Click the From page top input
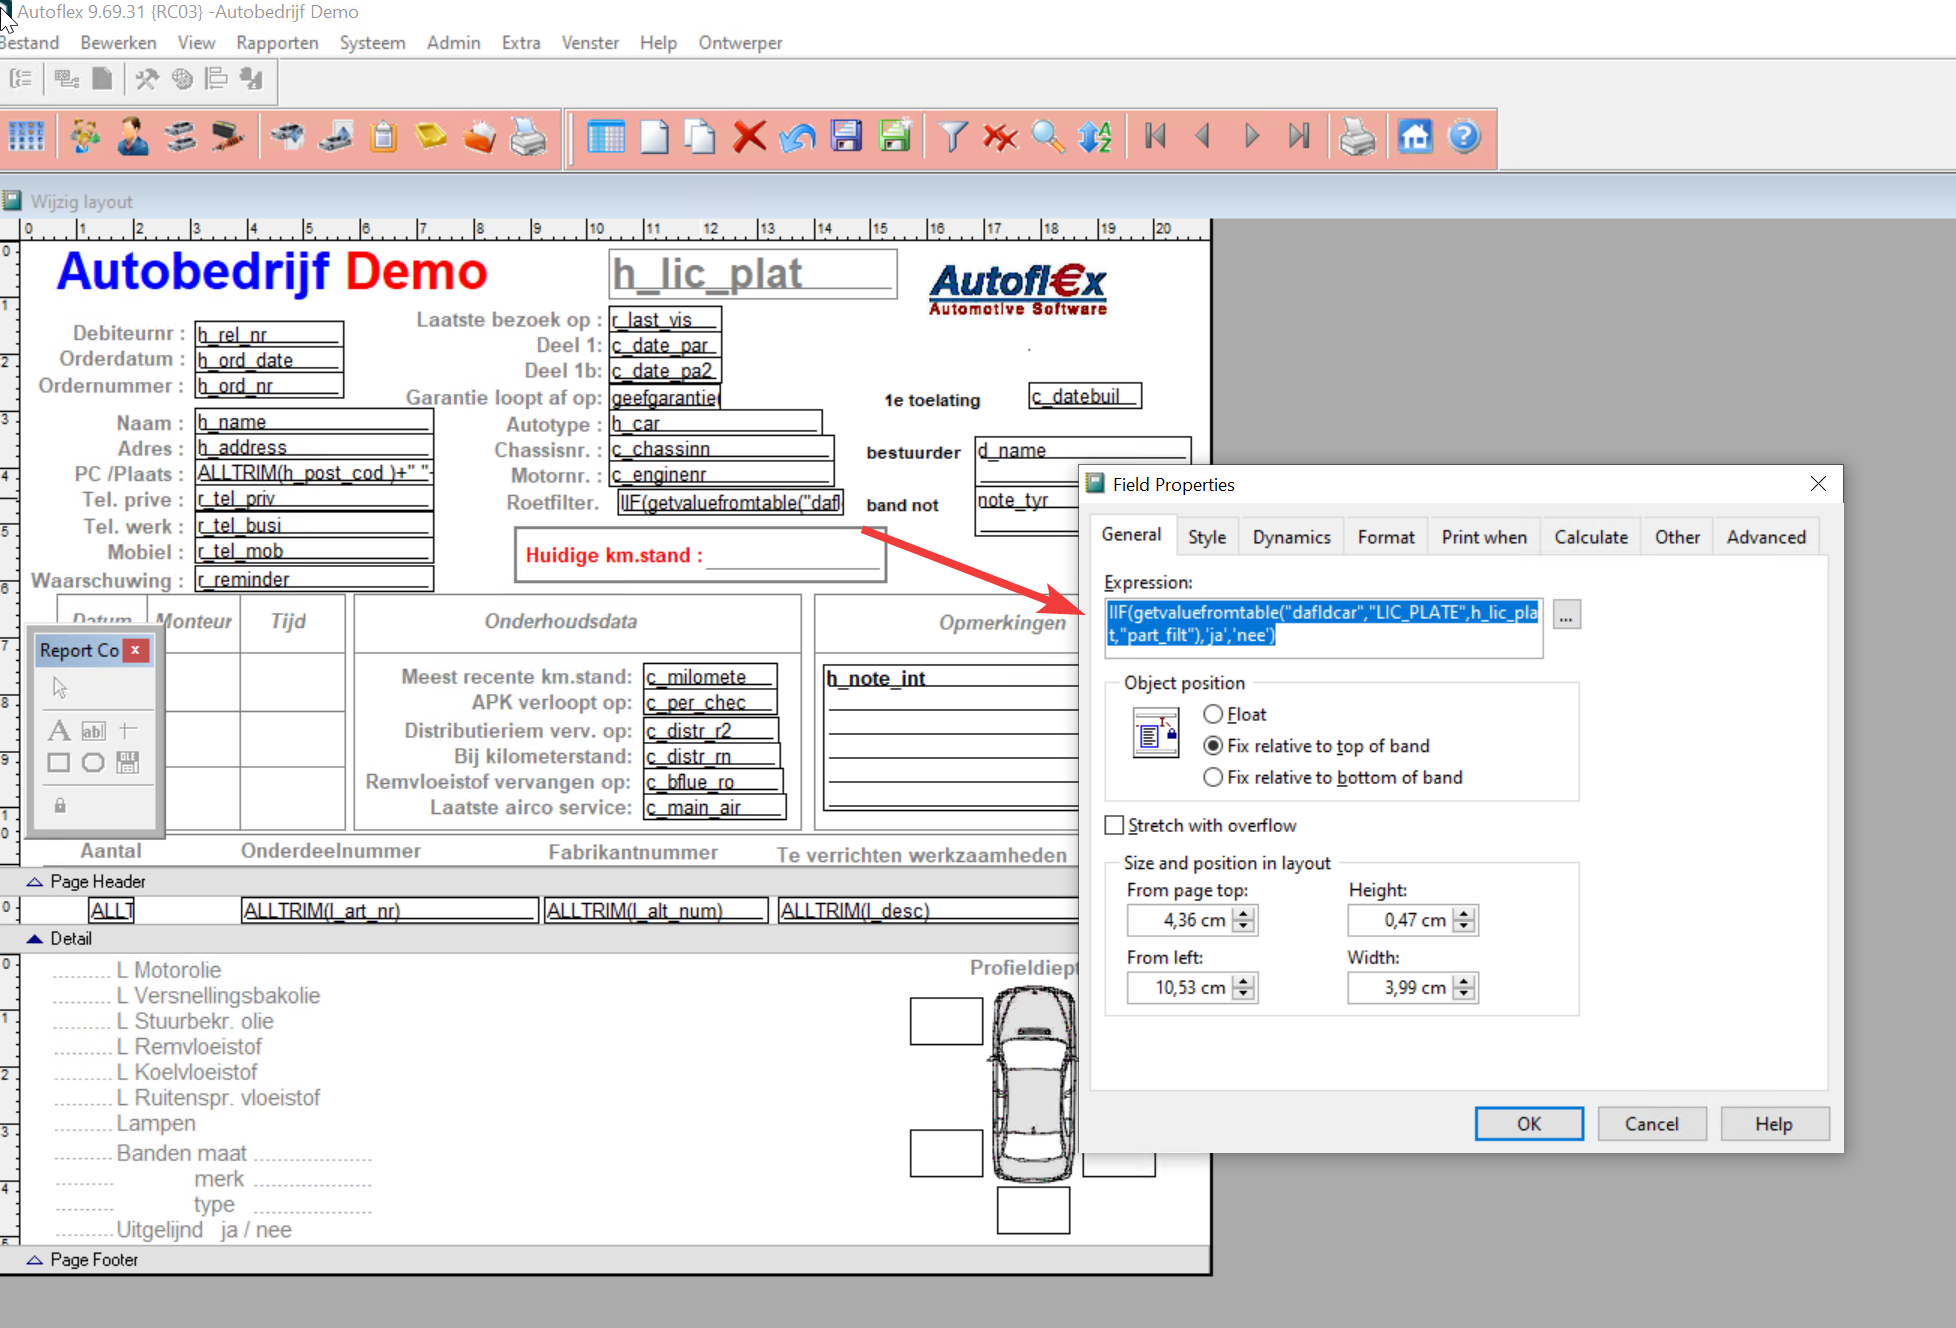Image resolution: width=1956 pixels, height=1328 pixels. point(1179,920)
